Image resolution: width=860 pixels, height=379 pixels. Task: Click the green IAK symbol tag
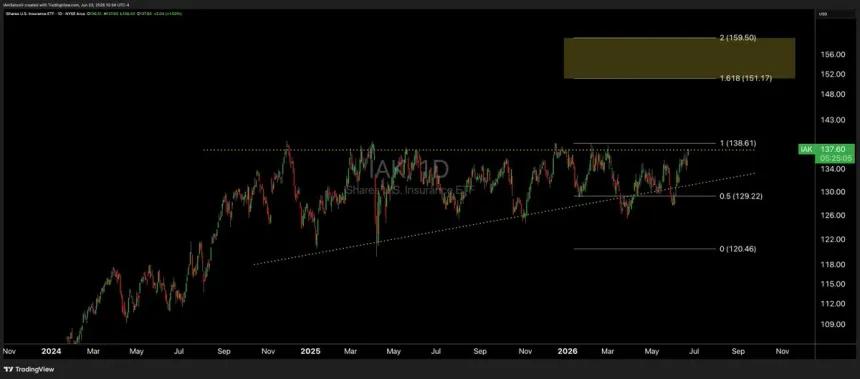click(807, 149)
